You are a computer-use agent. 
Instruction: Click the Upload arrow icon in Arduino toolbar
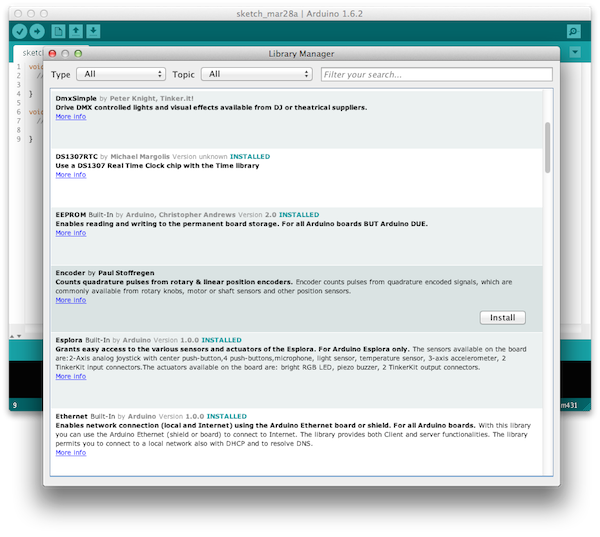pyautogui.click(x=37, y=31)
